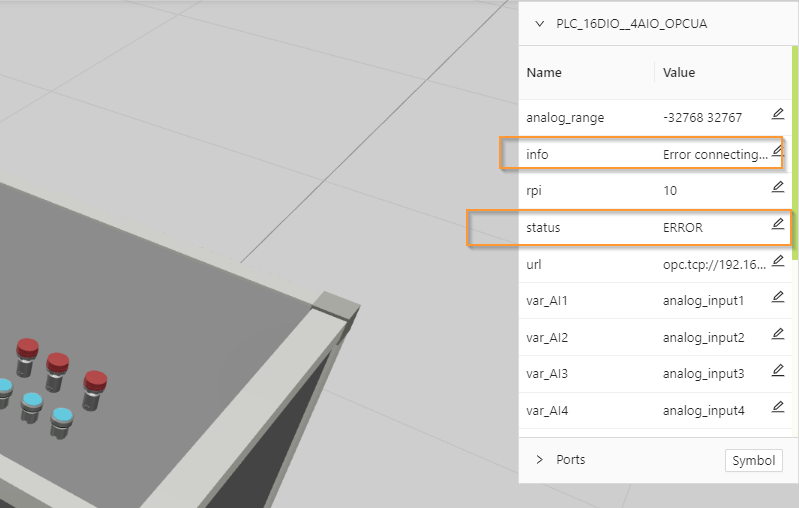
Task: Edit the var_AI3 value
Action: click(x=778, y=370)
